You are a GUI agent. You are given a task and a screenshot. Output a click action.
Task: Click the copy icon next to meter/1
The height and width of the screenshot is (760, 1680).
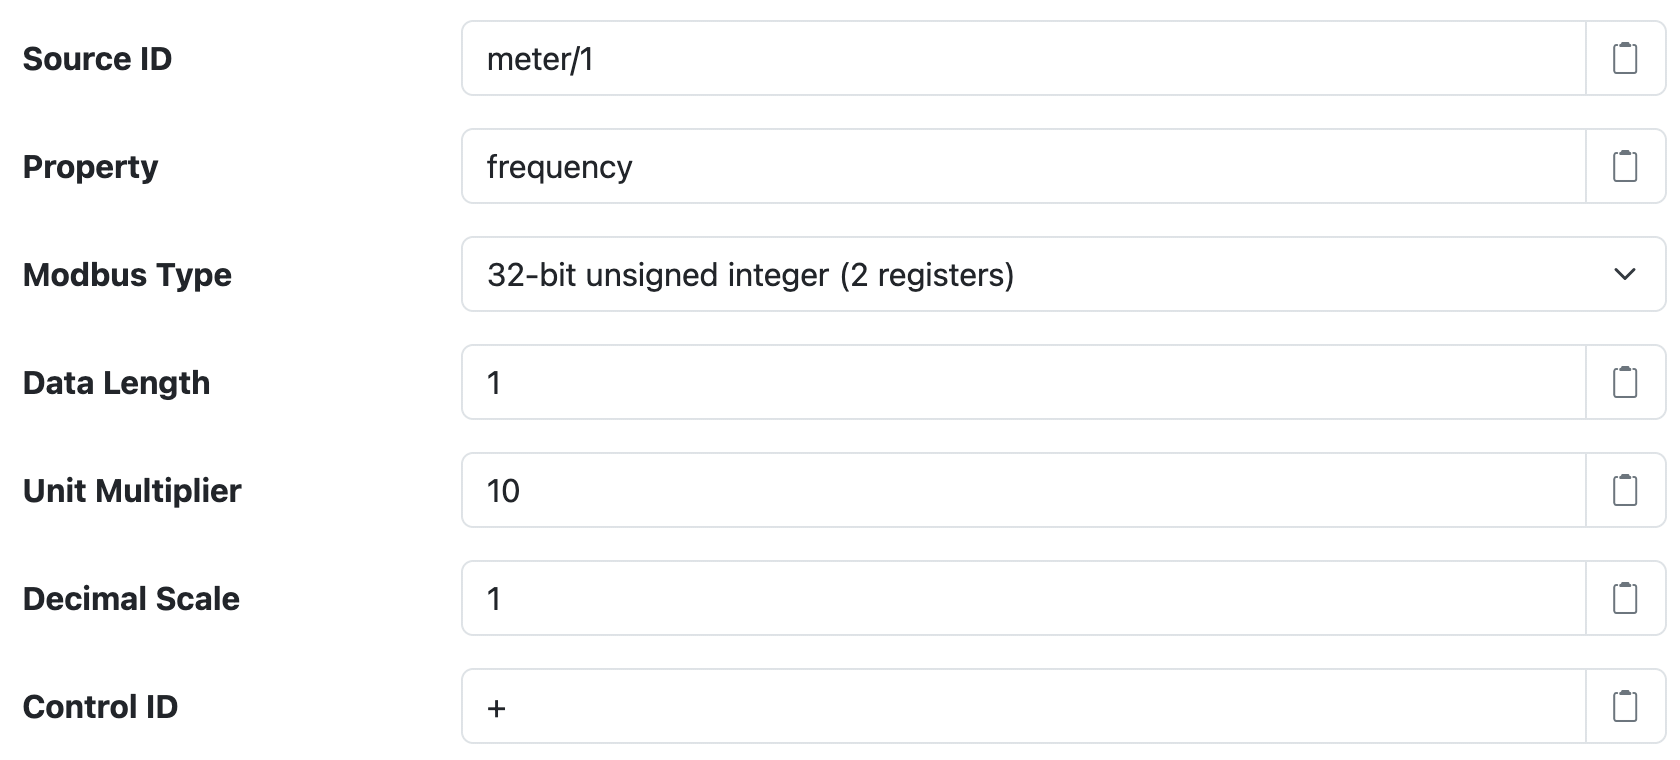coord(1626,58)
